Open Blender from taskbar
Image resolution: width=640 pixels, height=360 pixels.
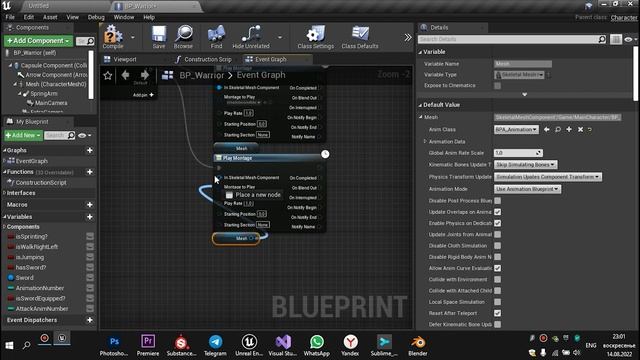(418, 345)
